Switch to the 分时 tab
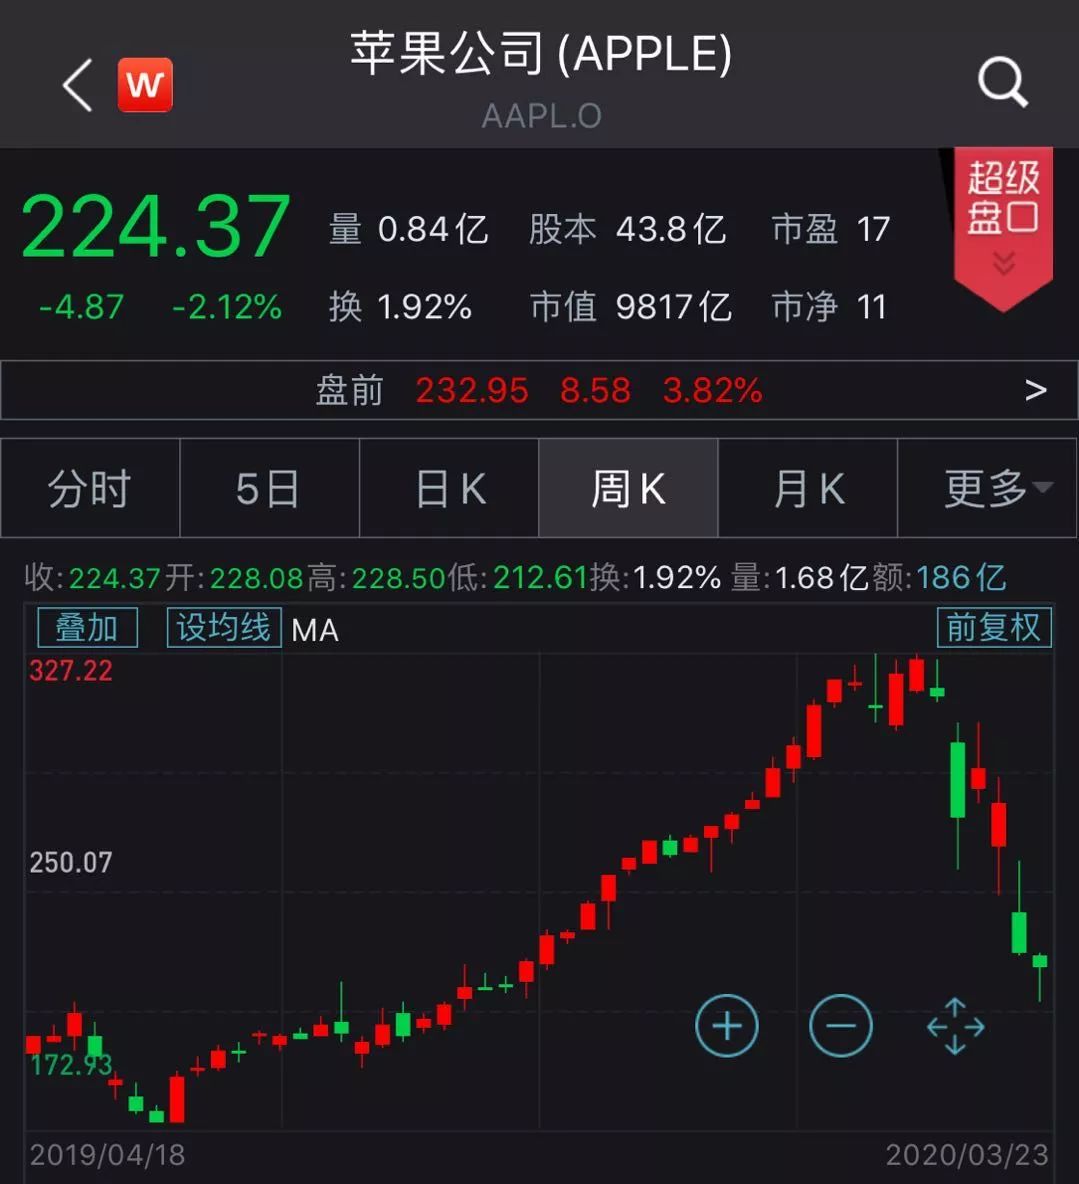 click(x=90, y=489)
